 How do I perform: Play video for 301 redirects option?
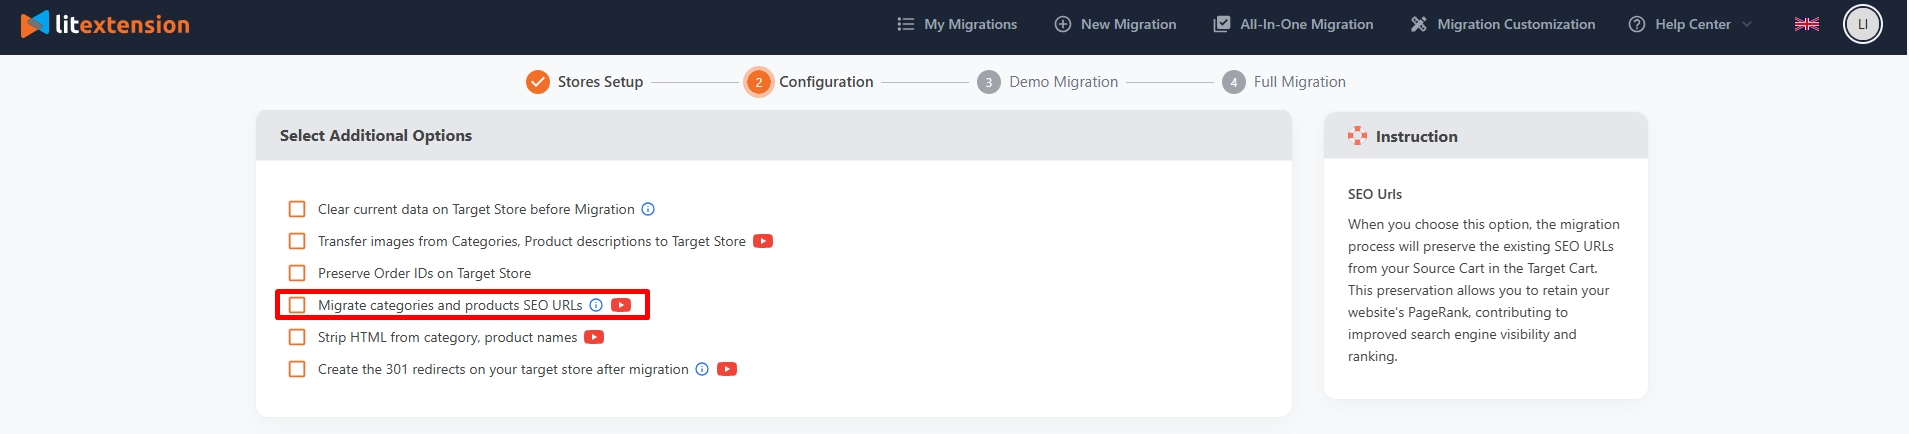point(727,369)
